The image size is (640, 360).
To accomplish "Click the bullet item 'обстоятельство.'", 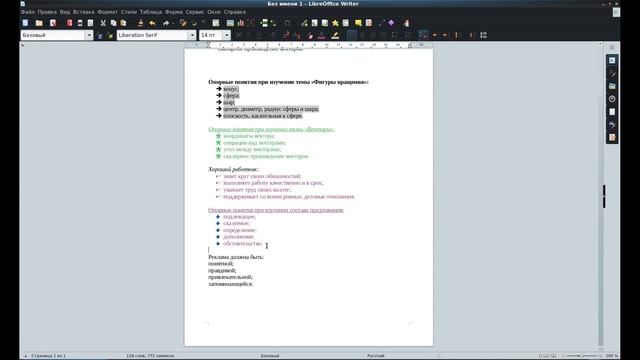I will pyautogui.click(x=243, y=244).
